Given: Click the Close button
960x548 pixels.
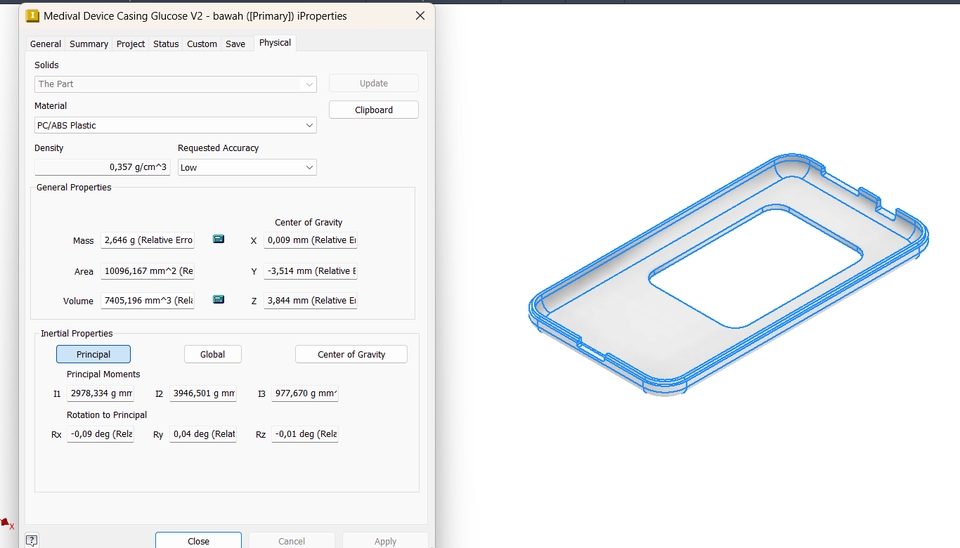Looking at the screenshot, I should pos(198,541).
